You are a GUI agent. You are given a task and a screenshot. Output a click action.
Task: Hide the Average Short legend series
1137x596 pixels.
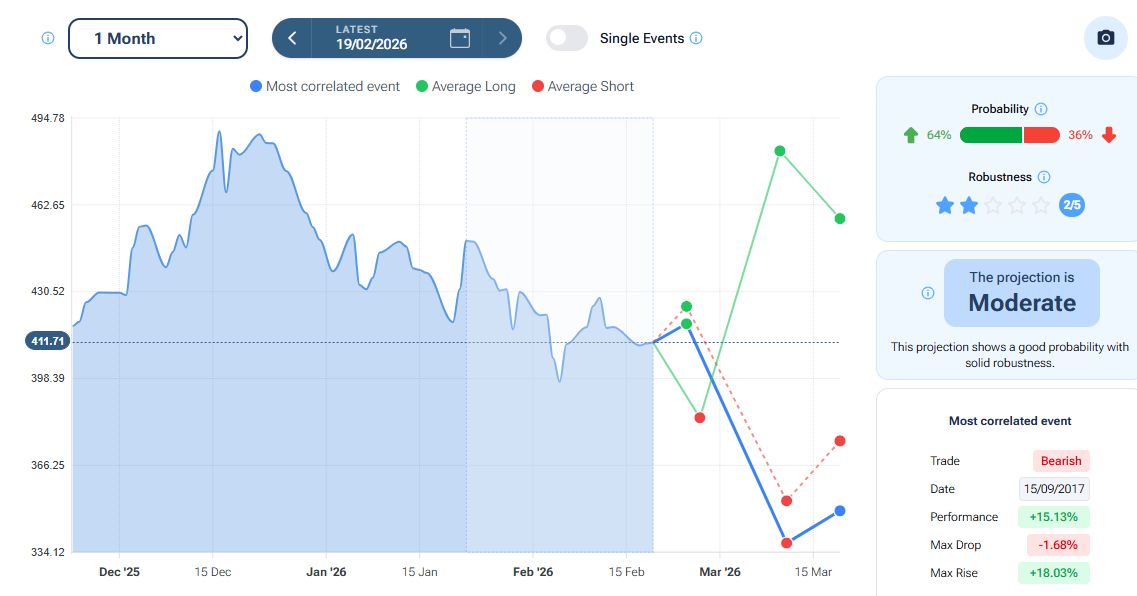[582, 87]
